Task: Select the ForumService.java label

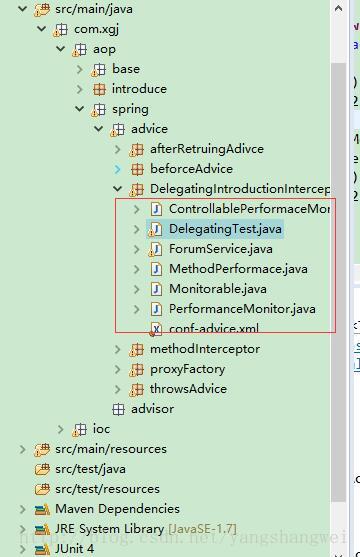Action: 221,249
